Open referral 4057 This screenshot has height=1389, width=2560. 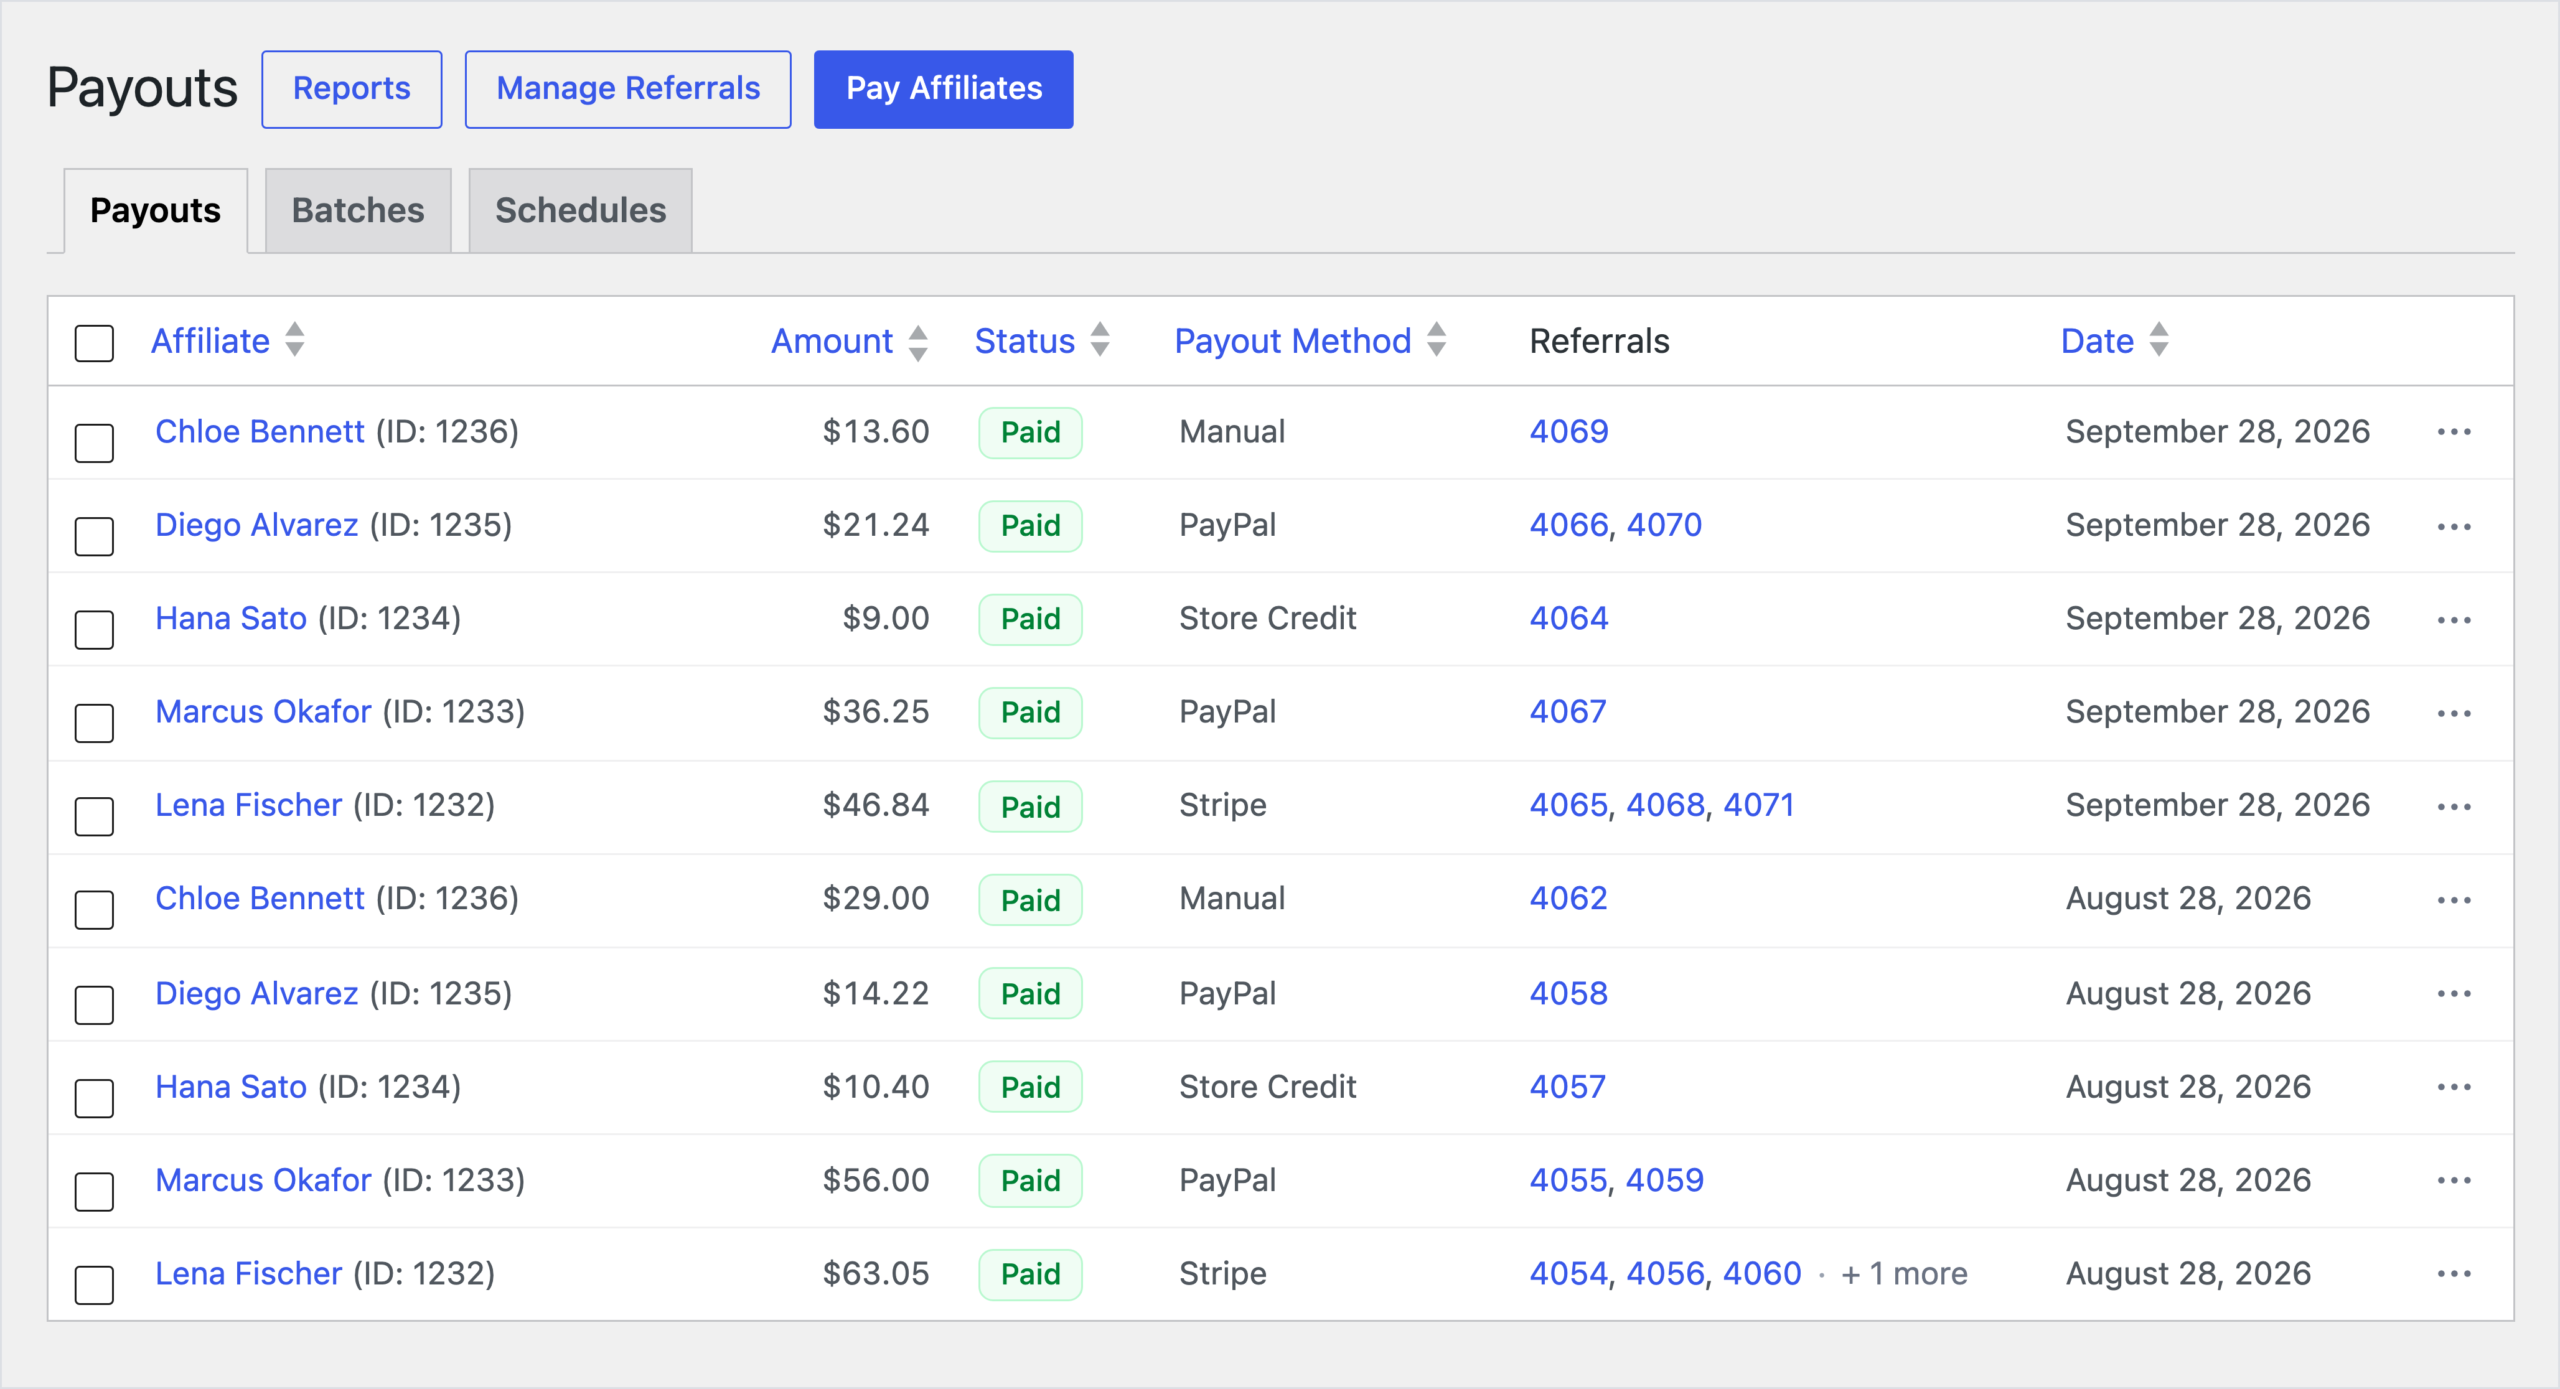click(1568, 1086)
